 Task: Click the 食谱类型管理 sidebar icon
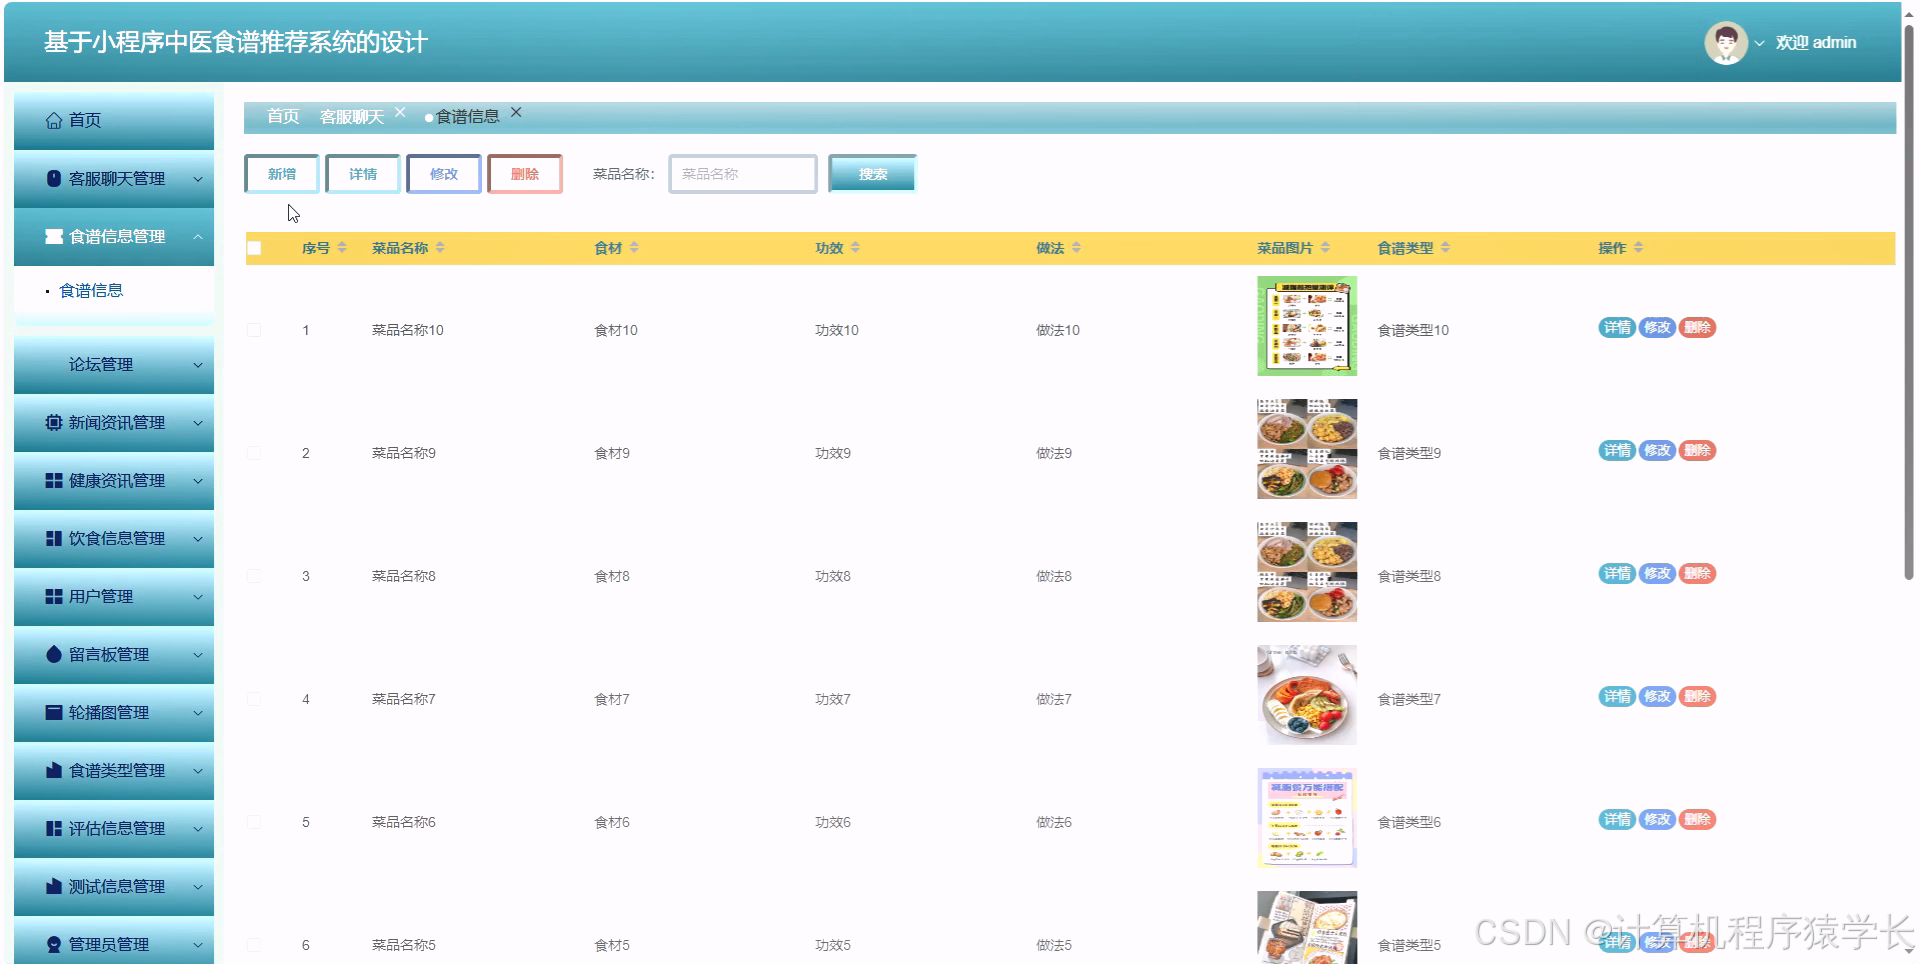tap(54, 770)
